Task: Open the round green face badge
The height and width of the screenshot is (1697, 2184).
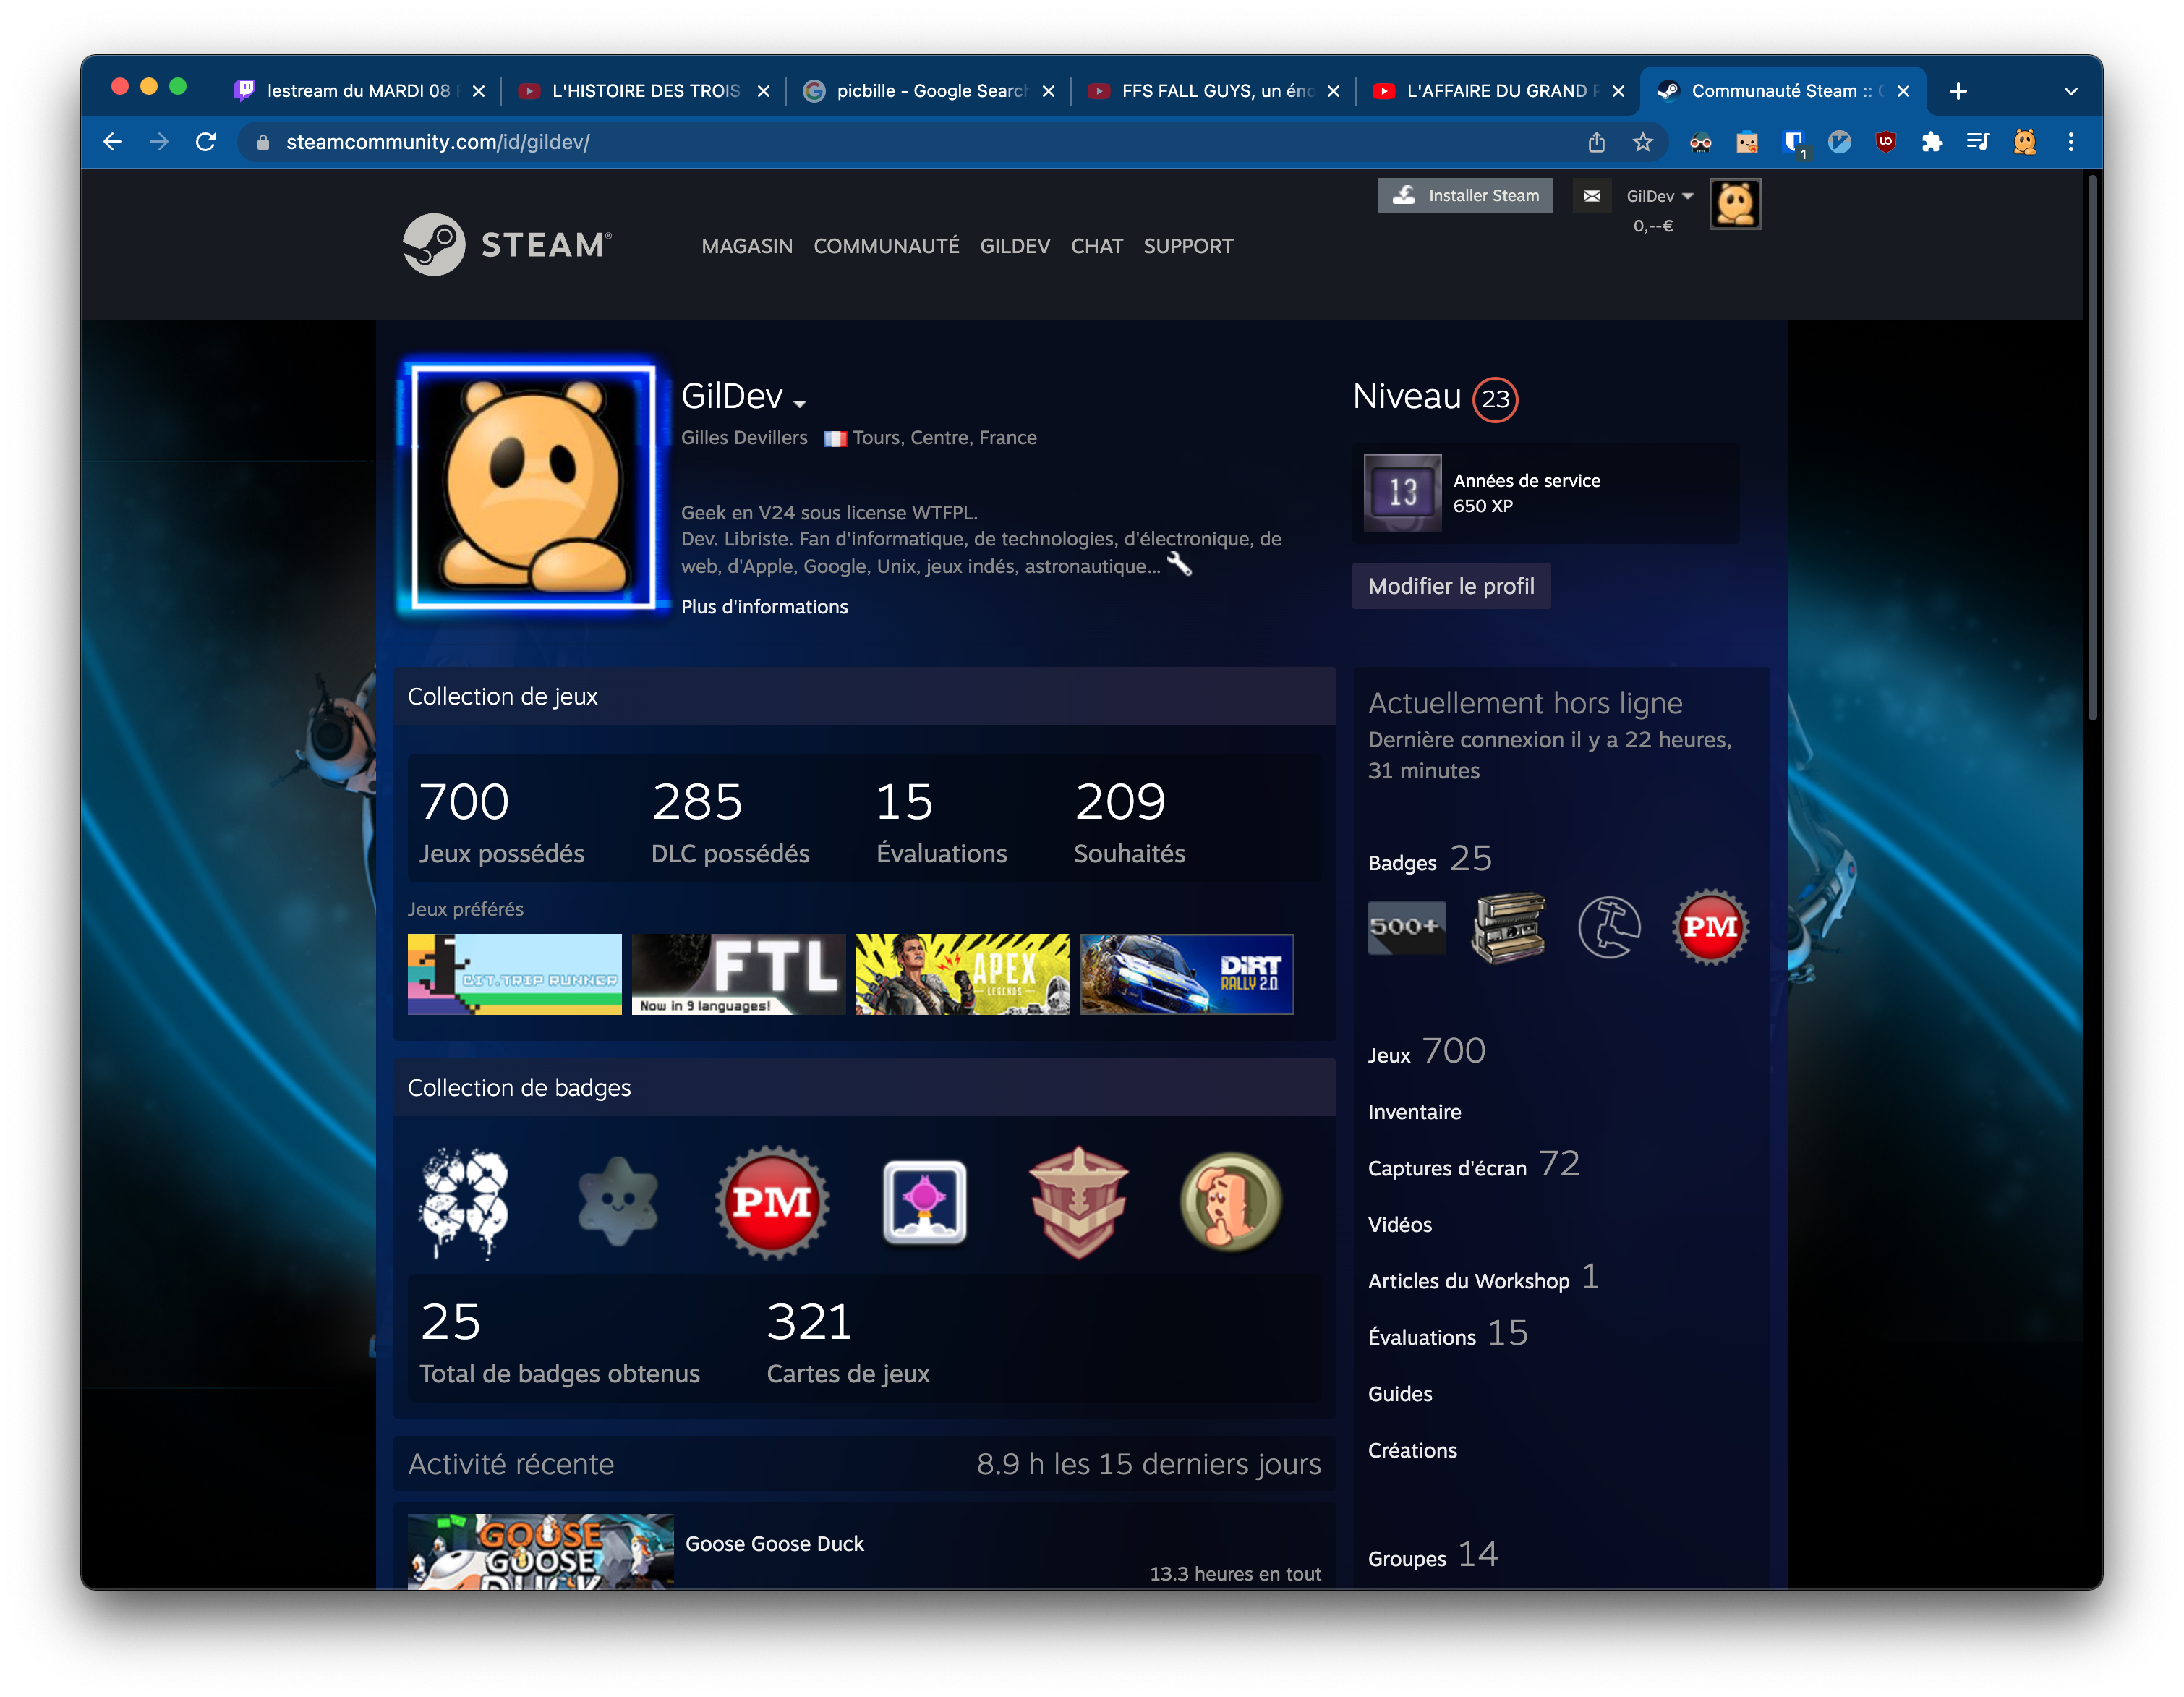Action: [1231, 1202]
